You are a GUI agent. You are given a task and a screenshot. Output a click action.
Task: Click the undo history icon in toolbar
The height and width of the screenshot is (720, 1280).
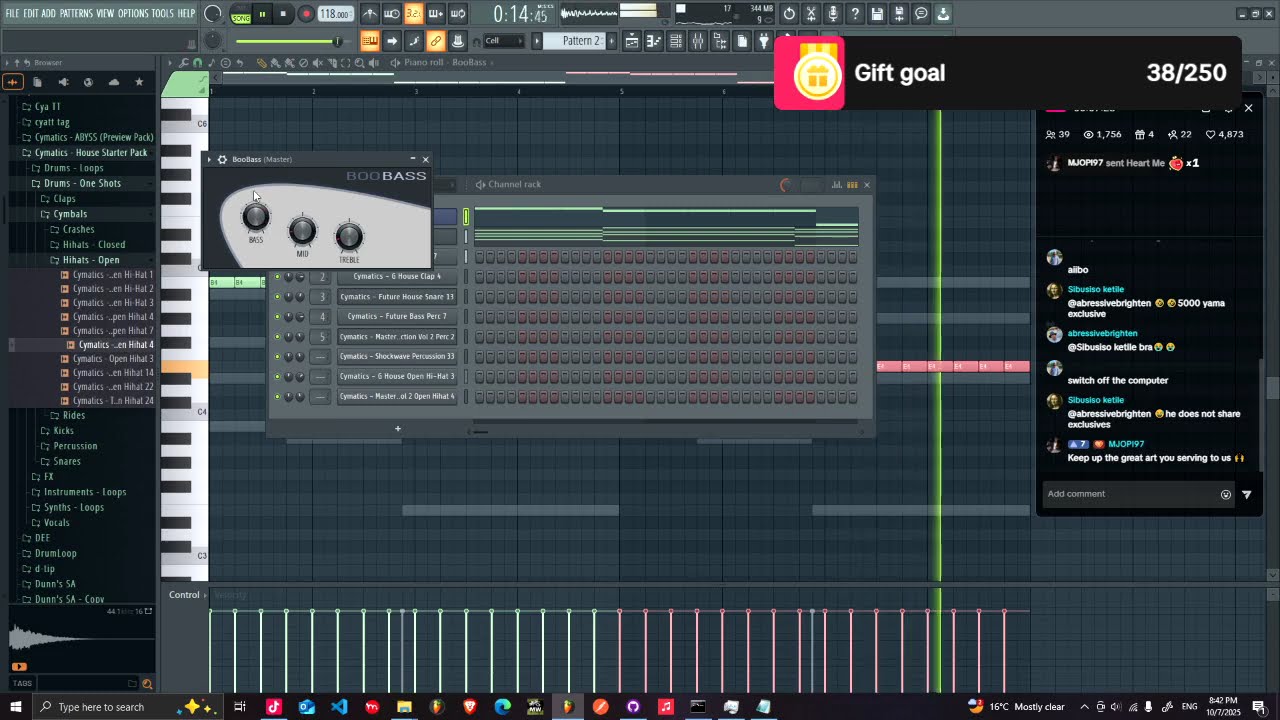click(790, 14)
